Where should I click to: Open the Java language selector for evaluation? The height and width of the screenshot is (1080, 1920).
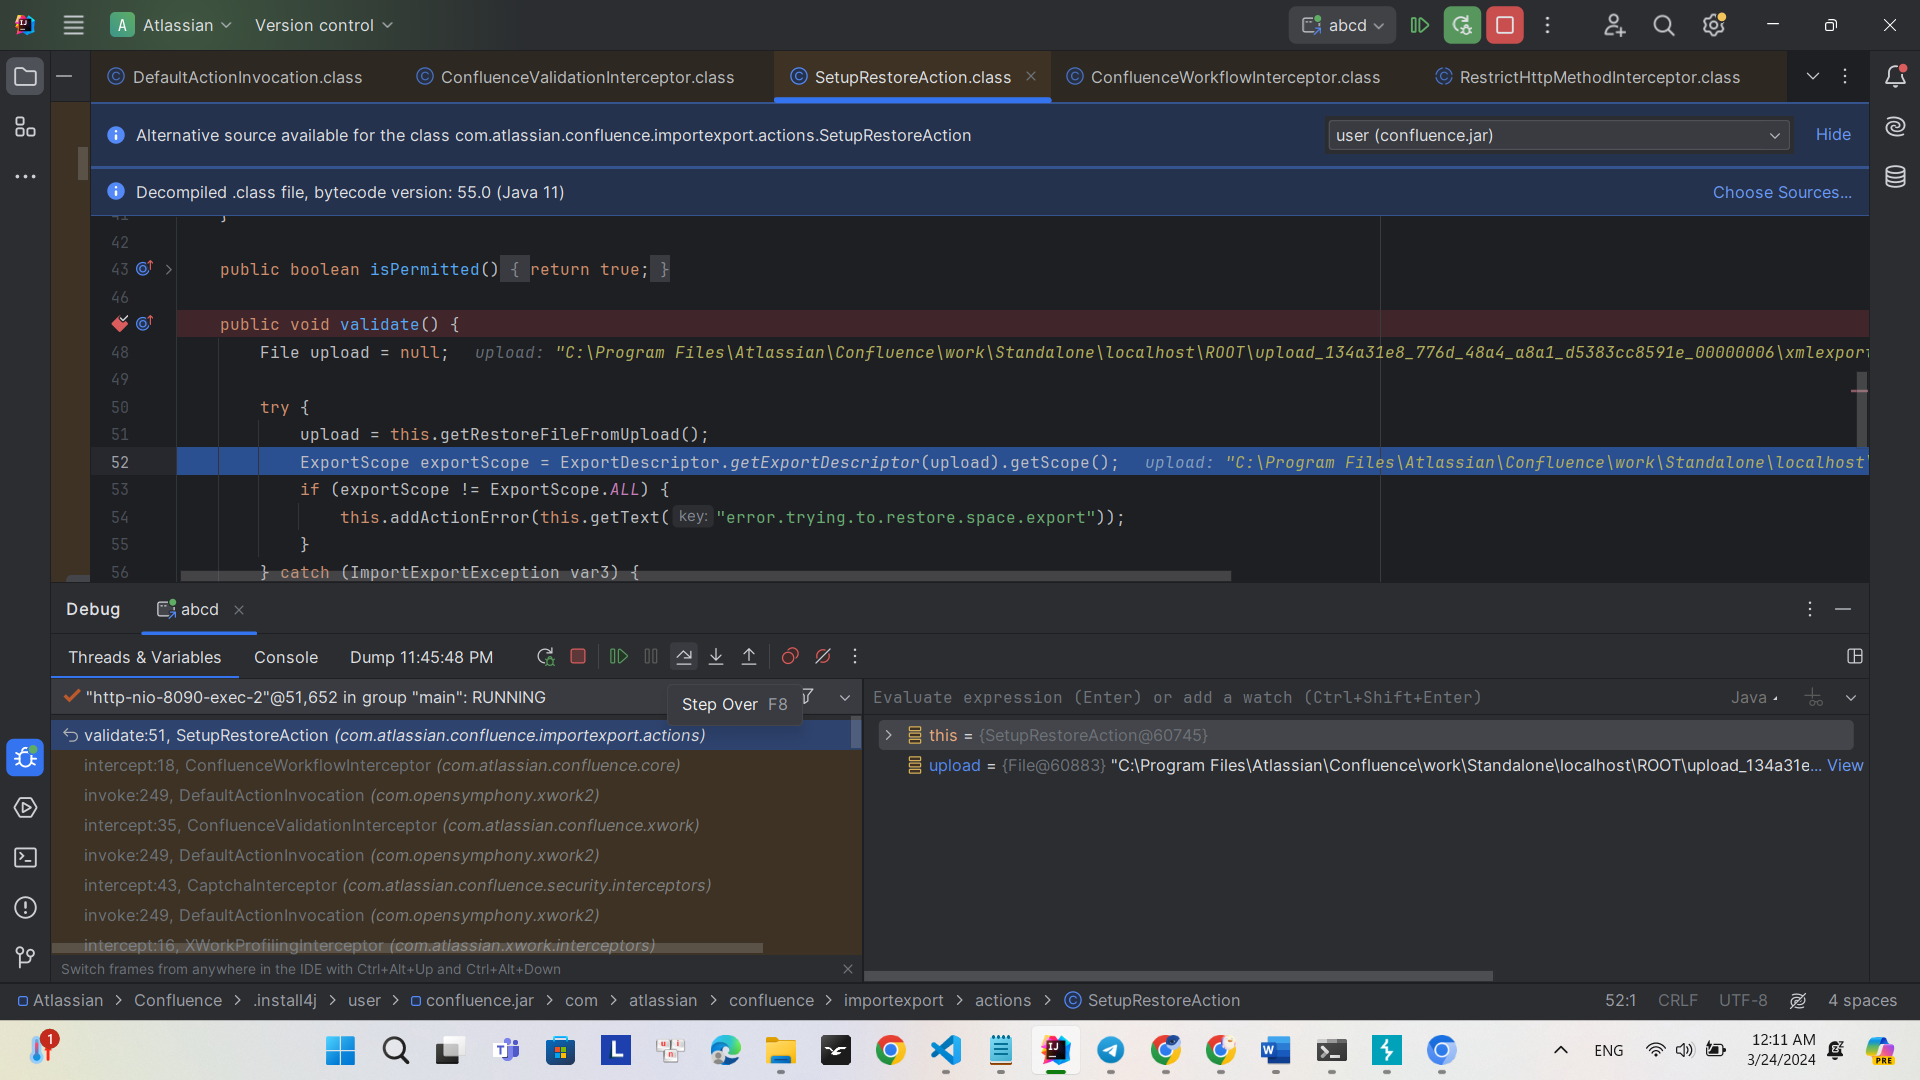tap(1755, 698)
